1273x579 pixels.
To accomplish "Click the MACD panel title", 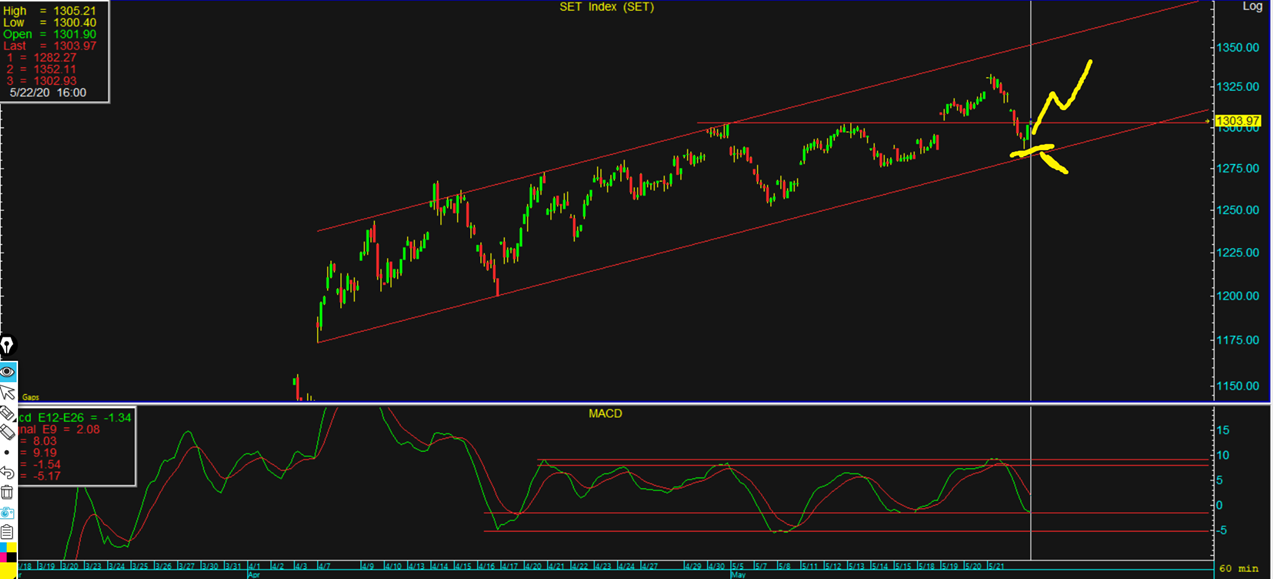I will pos(607,413).
